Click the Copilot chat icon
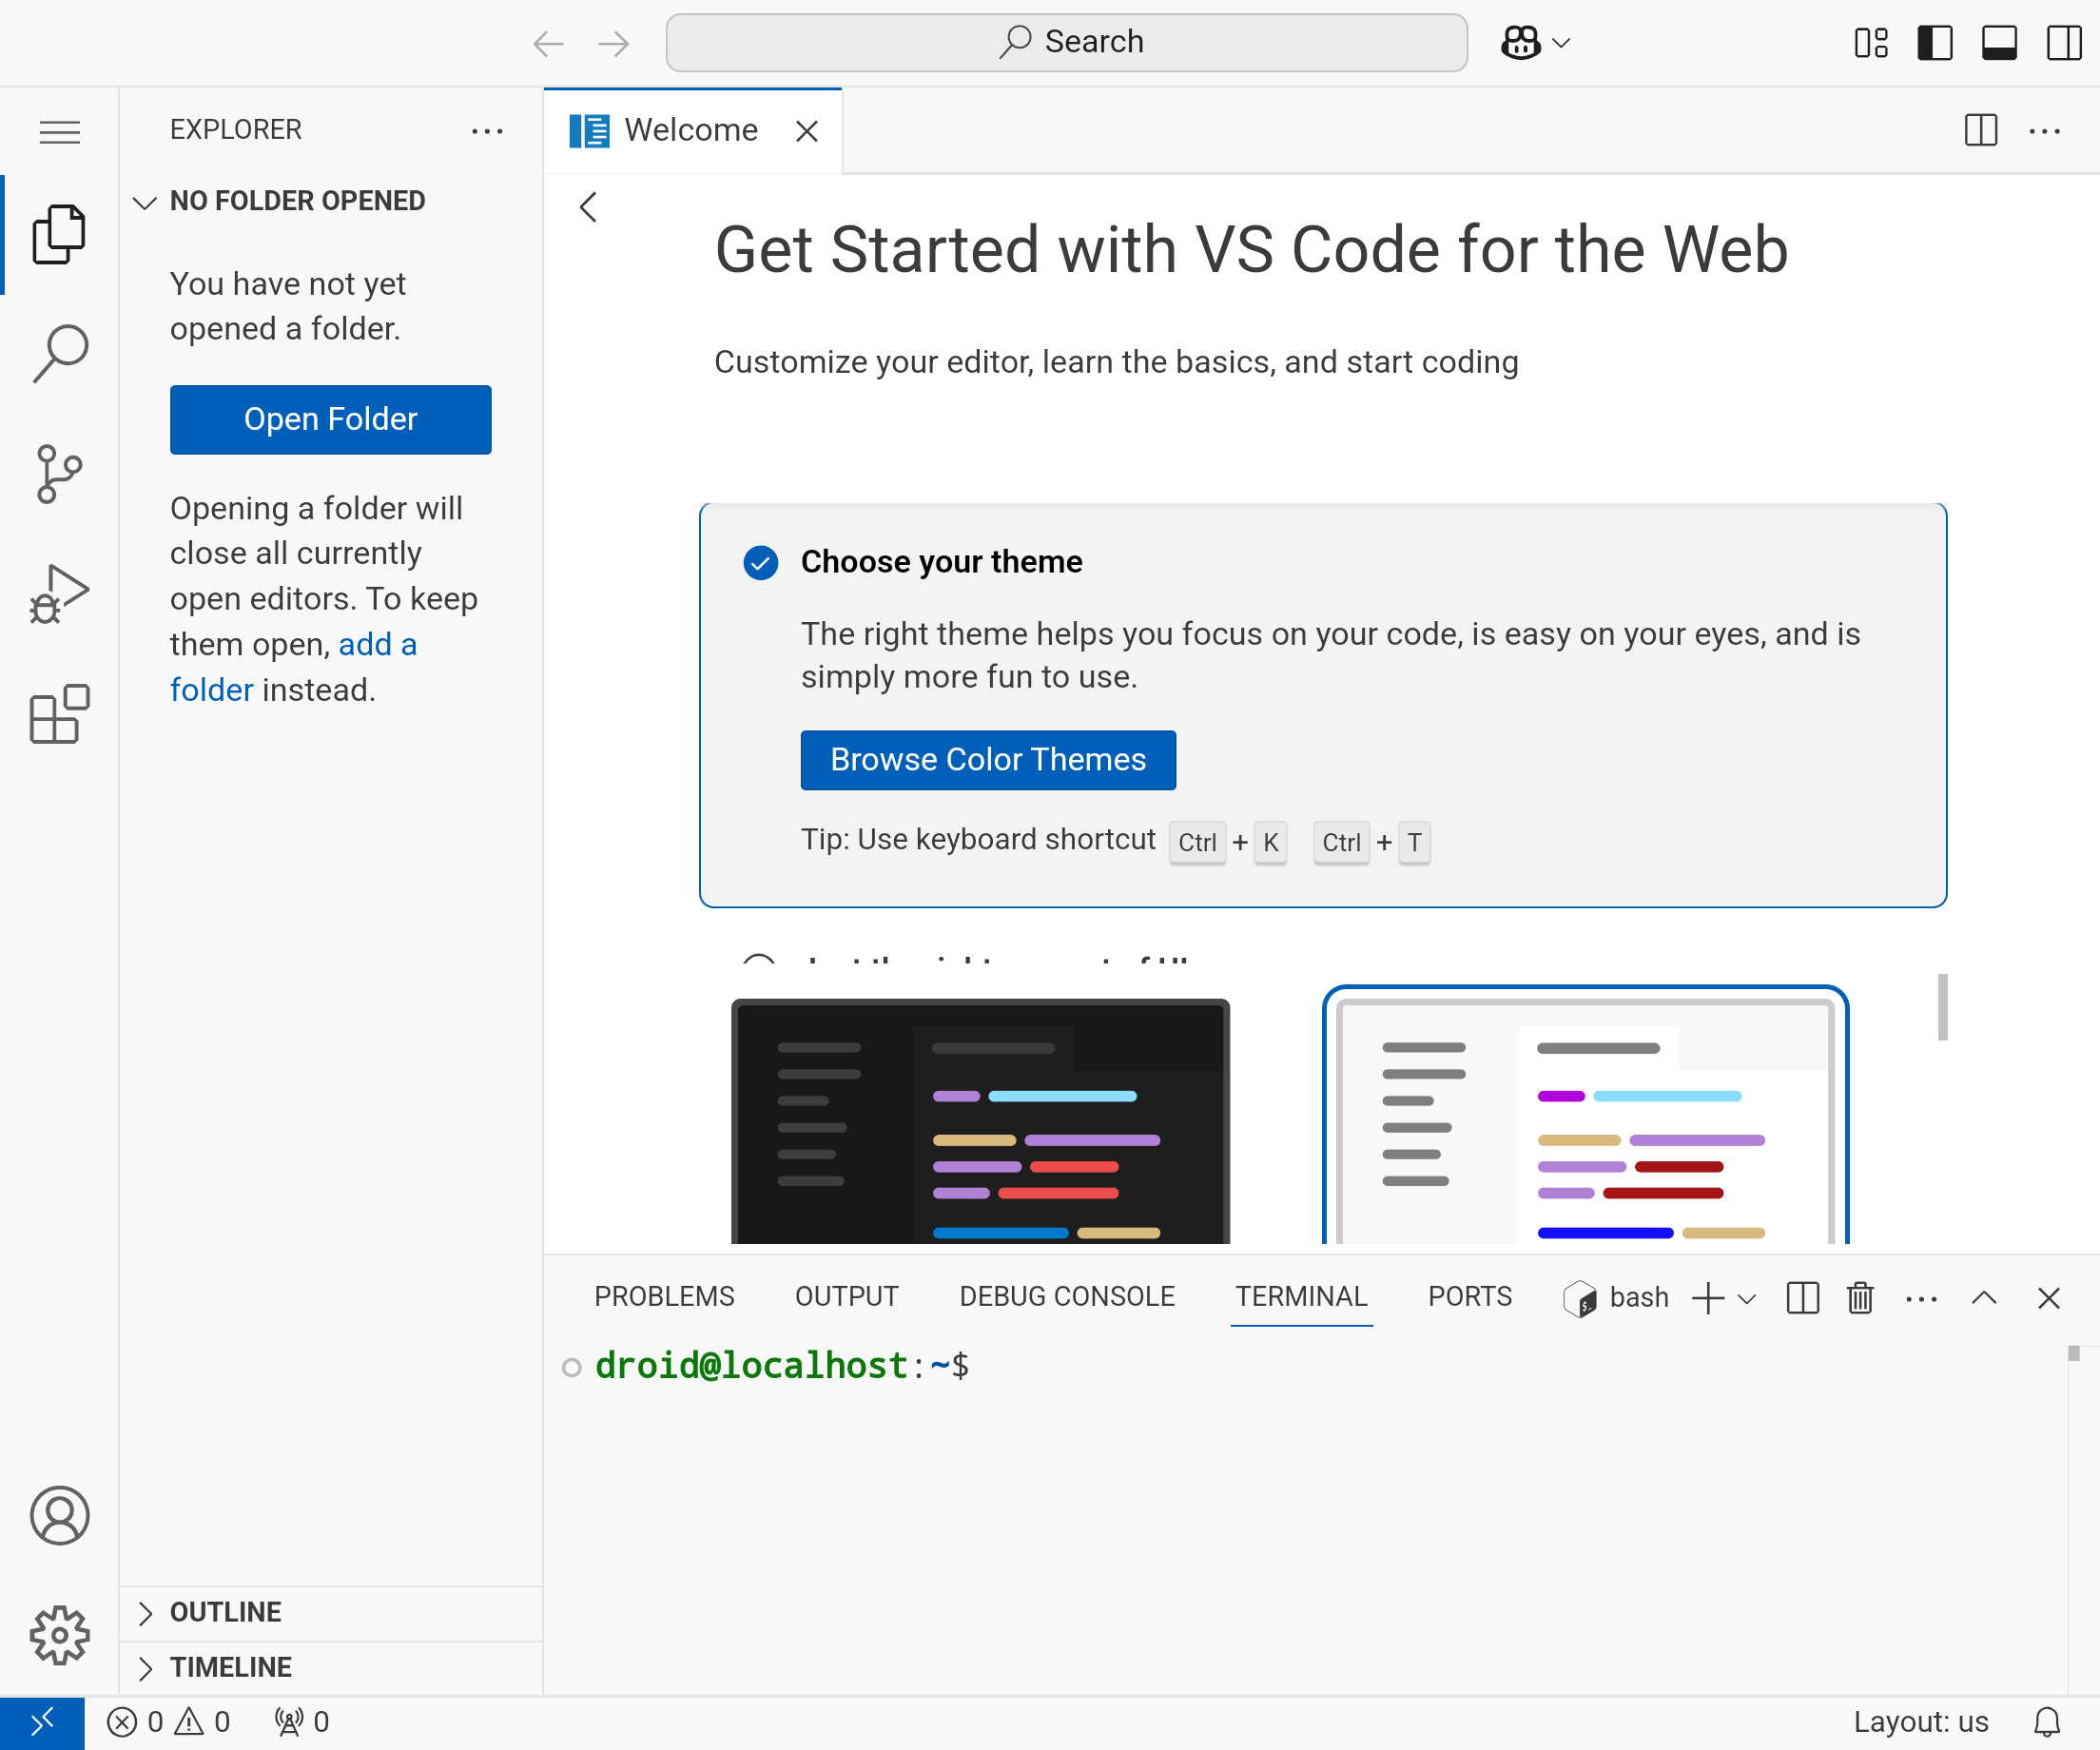This screenshot has height=1750, width=2100. [1520, 42]
